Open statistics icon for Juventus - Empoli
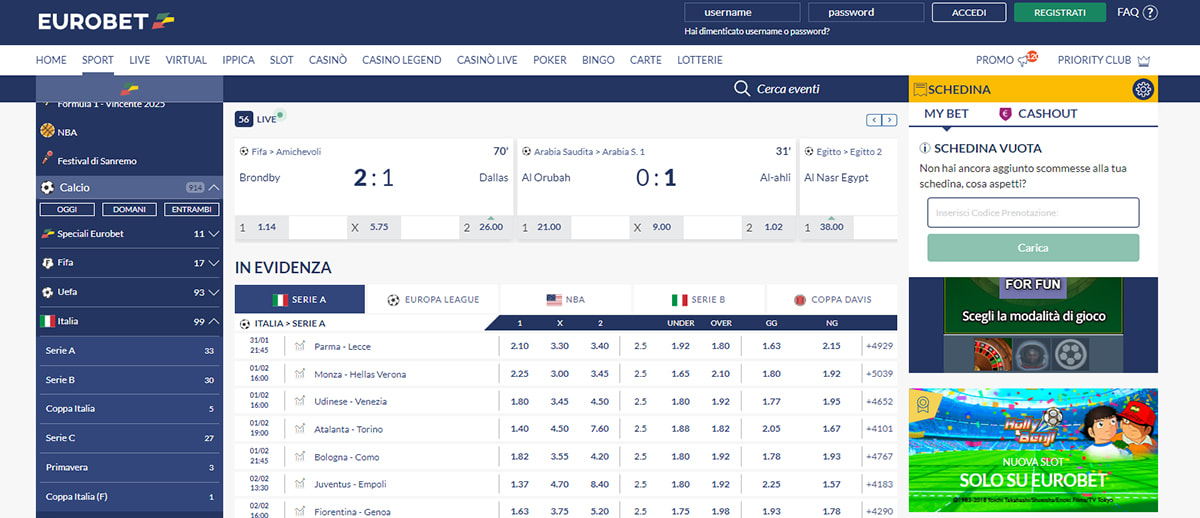Viewport: 1200px width, 518px height. coord(299,484)
